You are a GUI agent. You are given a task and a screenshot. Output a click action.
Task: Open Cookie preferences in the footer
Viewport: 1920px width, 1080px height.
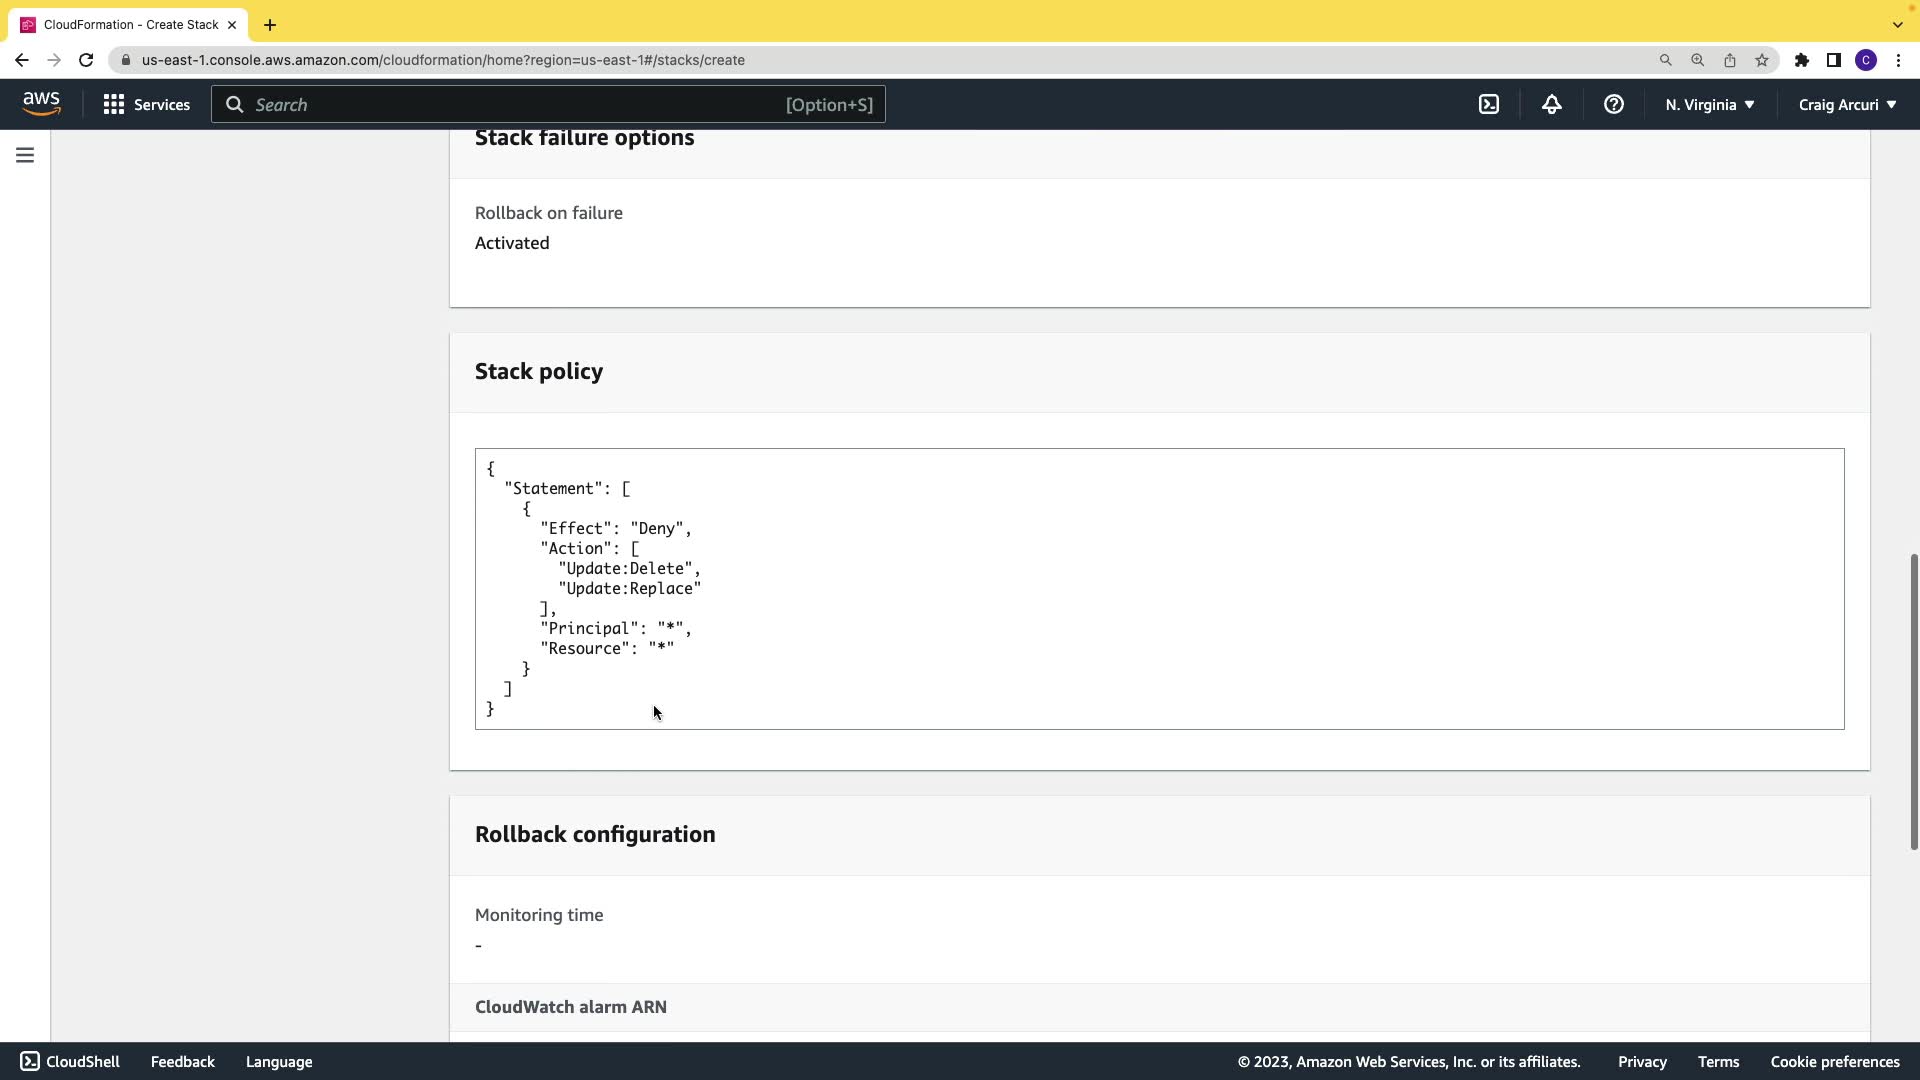coord(1834,1062)
